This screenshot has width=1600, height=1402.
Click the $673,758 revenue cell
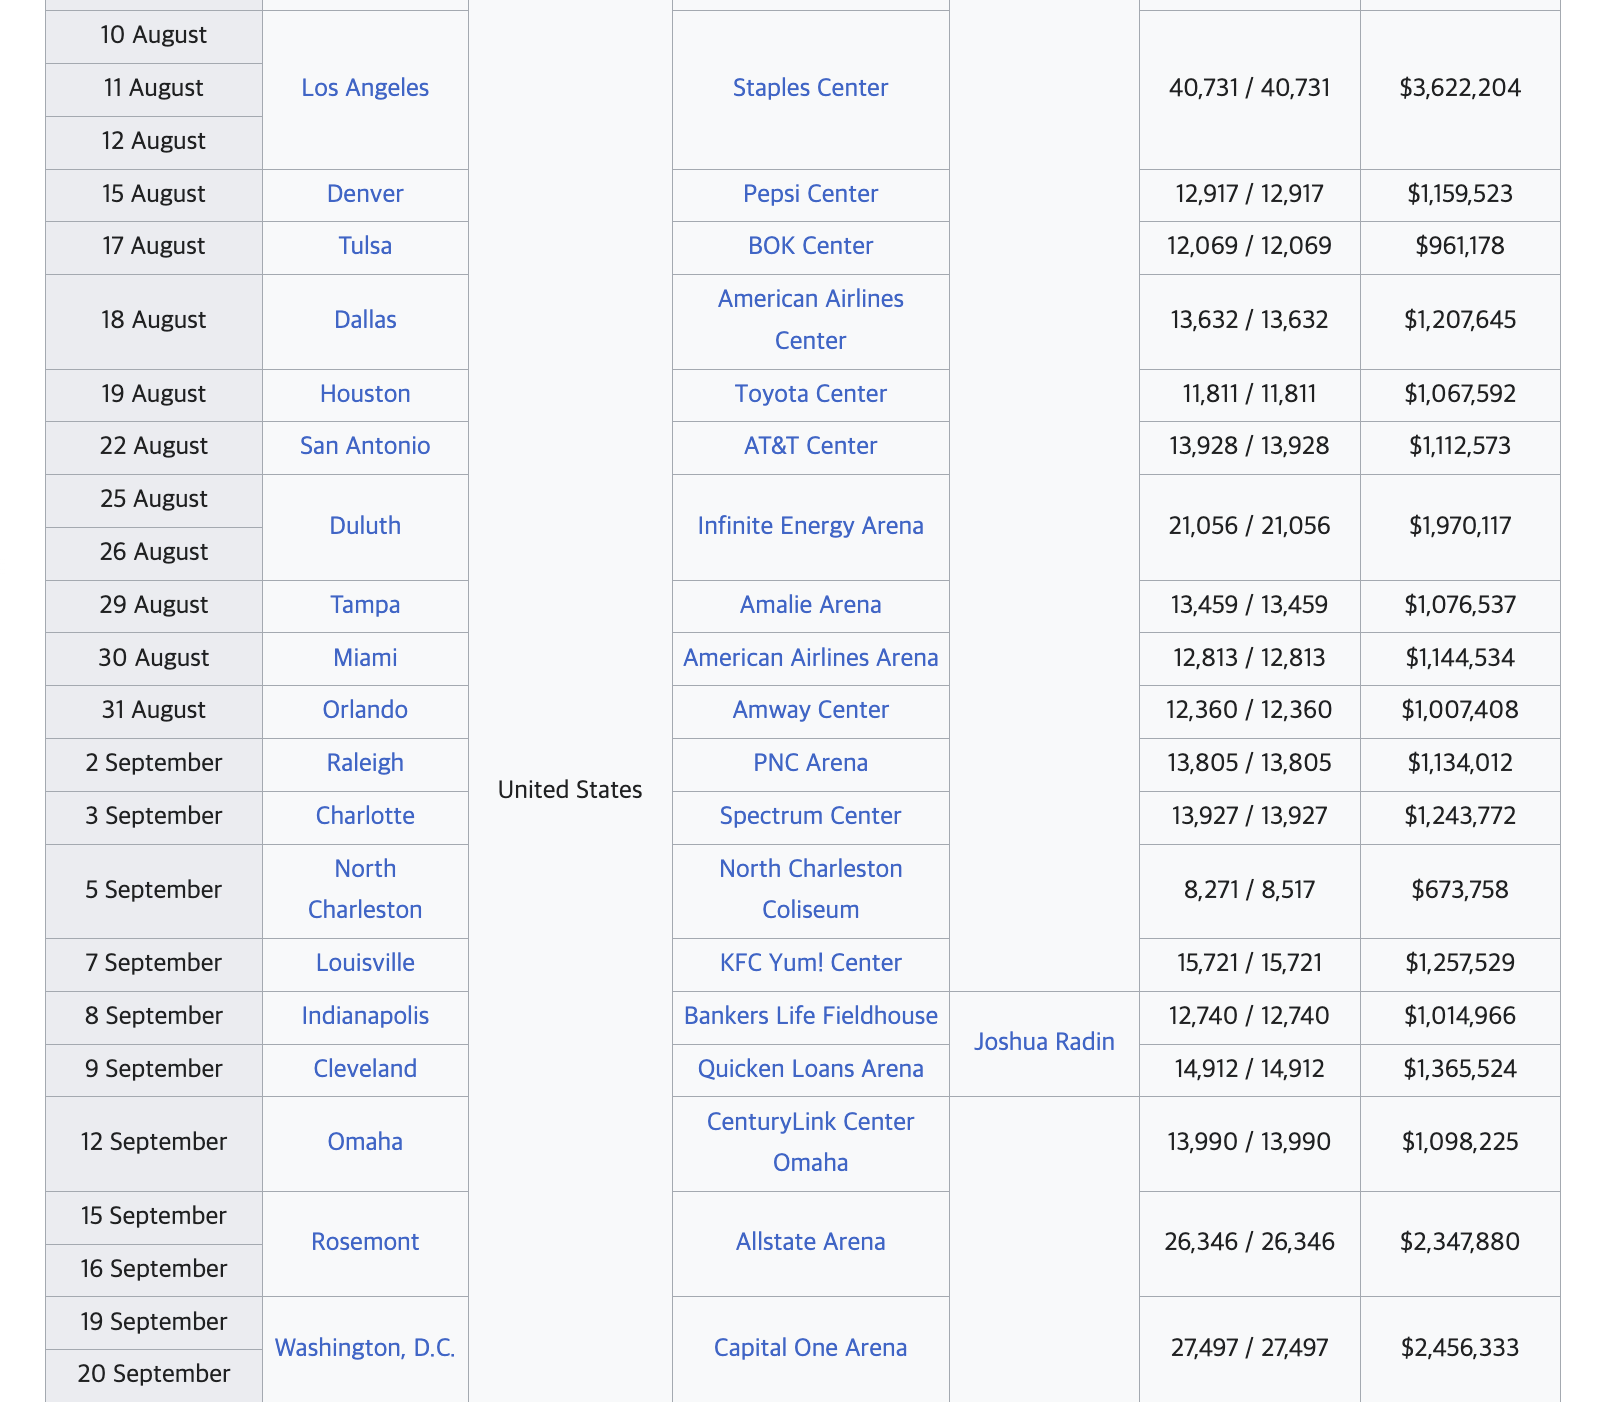tap(1460, 890)
